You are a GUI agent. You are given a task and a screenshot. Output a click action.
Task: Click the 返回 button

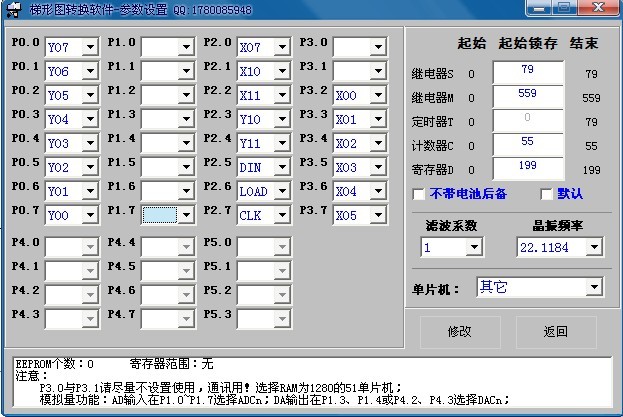556,332
